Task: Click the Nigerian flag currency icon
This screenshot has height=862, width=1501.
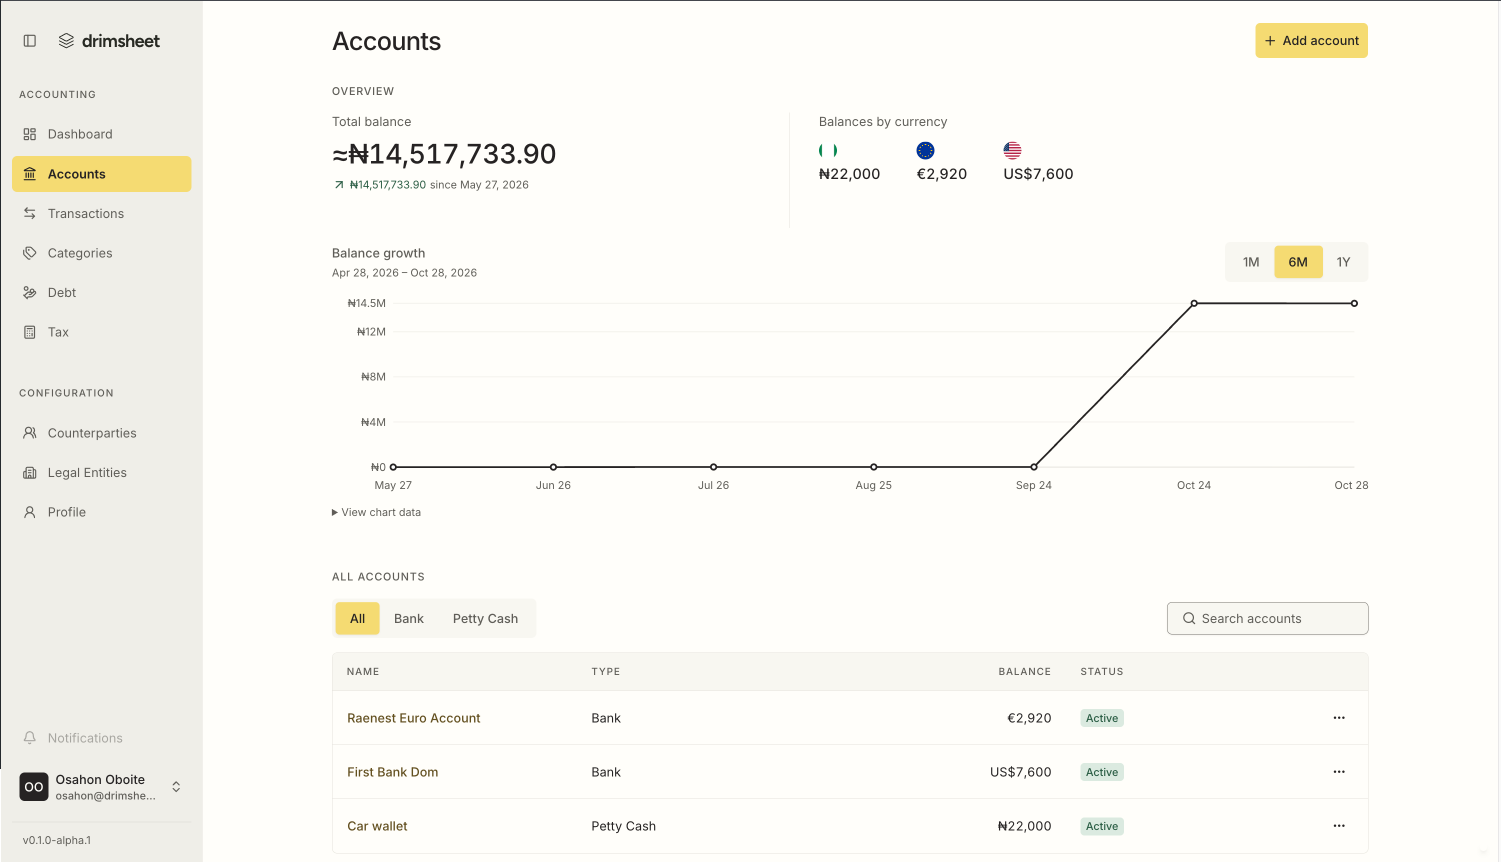Action: [x=828, y=150]
